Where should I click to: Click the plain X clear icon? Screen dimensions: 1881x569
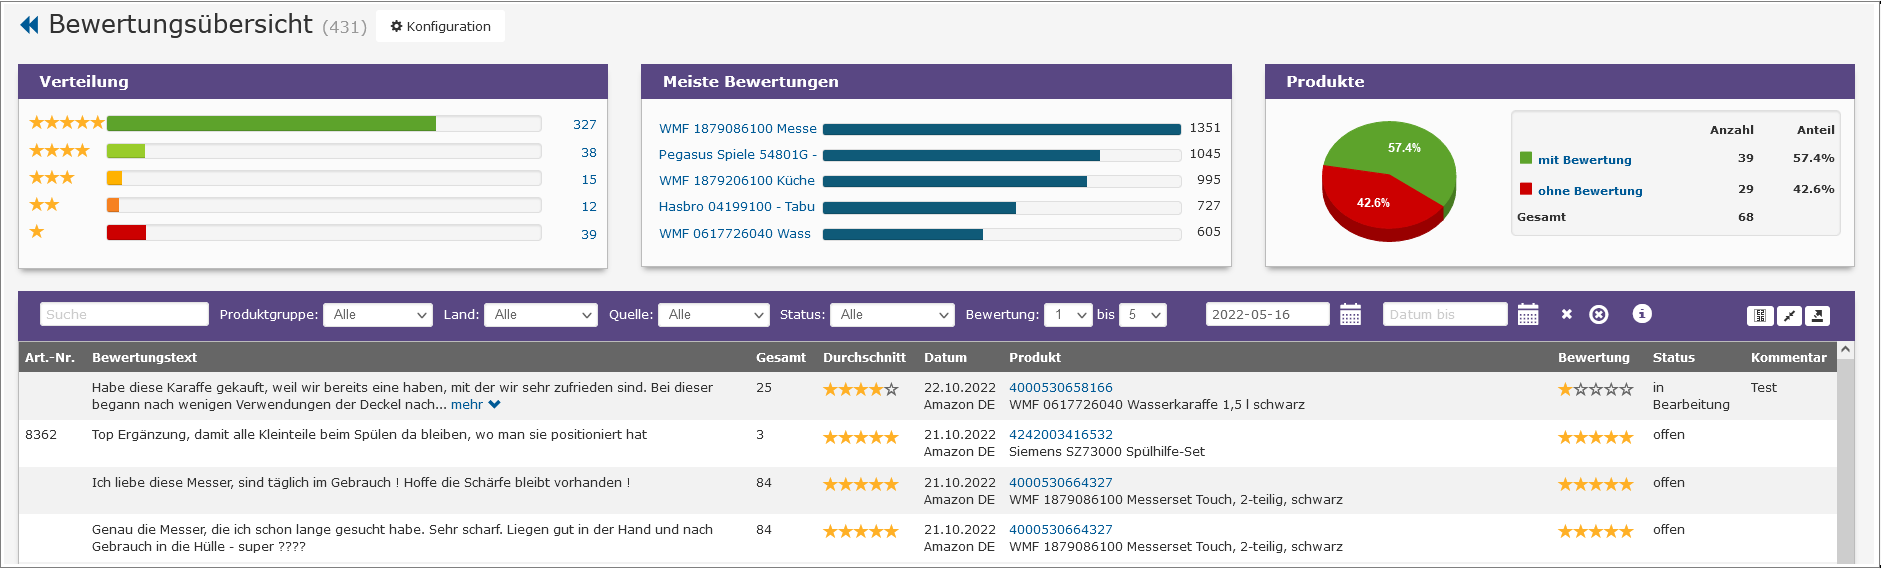[x=1566, y=314]
